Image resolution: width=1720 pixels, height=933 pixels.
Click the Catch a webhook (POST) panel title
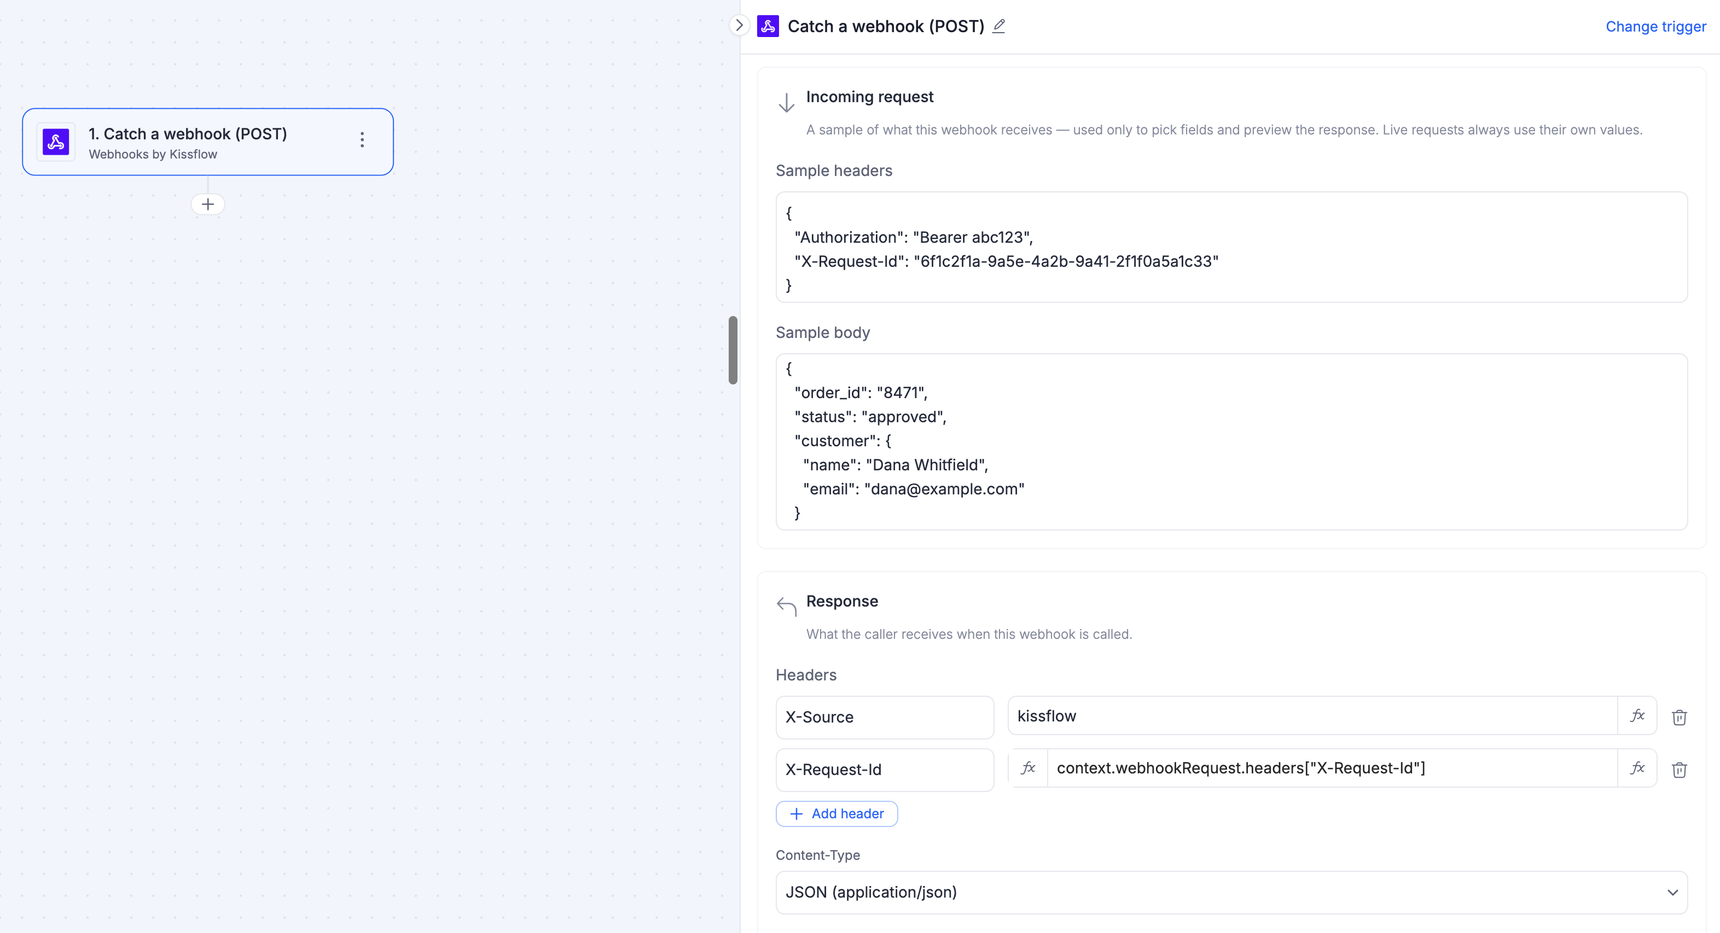[886, 26]
